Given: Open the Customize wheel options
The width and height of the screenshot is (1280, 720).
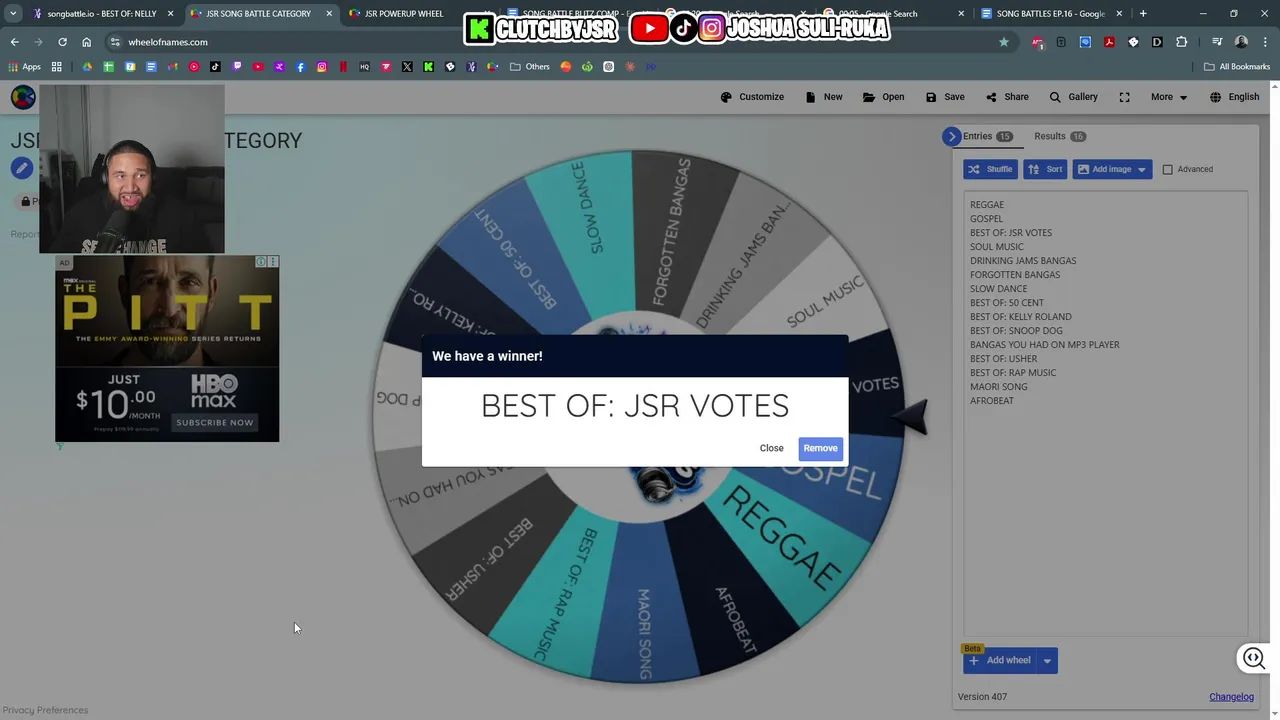Looking at the screenshot, I should point(752,97).
